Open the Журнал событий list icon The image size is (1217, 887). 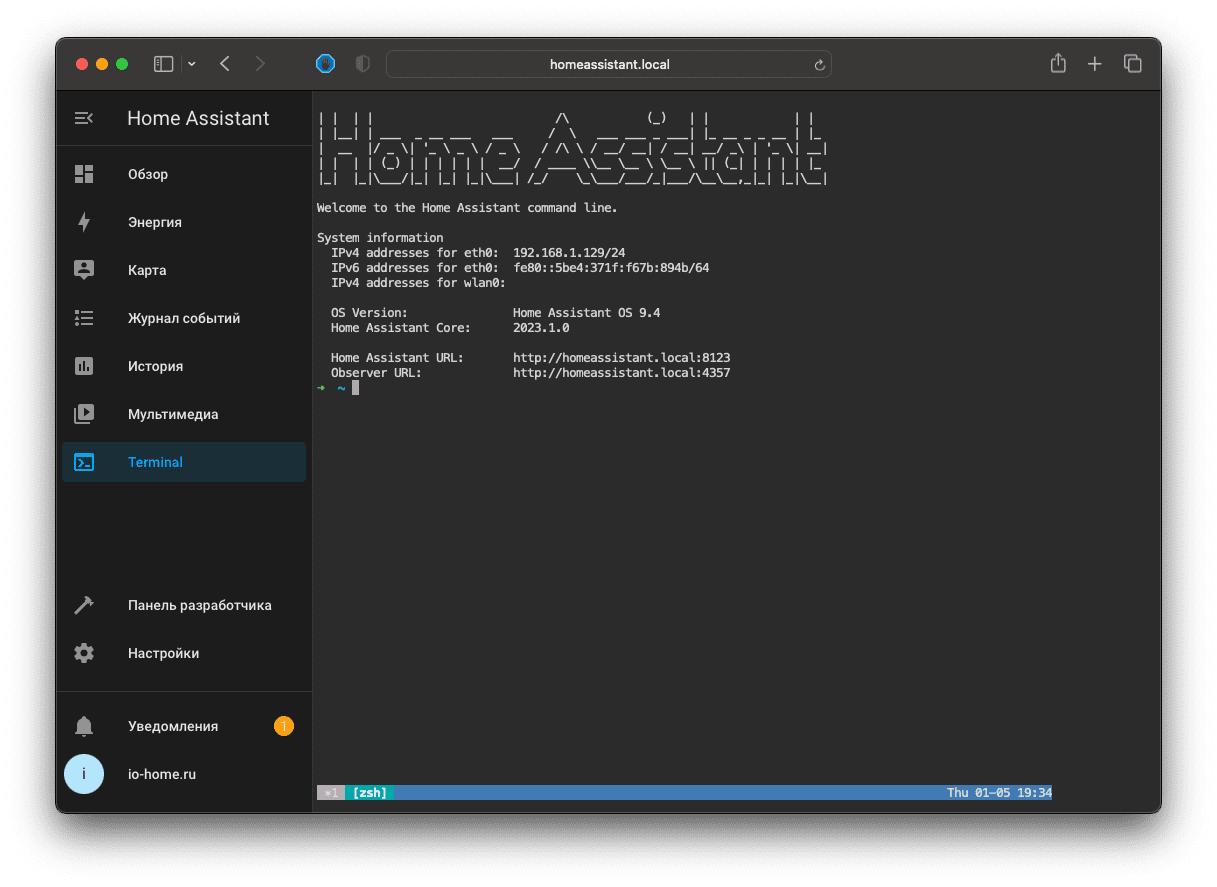[84, 317]
